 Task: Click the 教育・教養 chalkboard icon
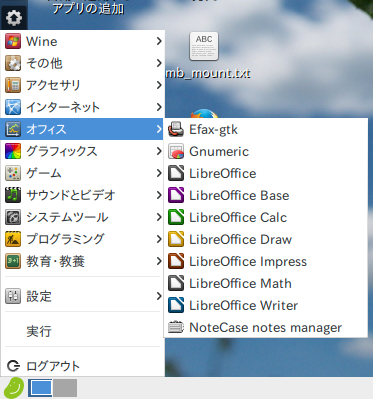(x=13, y=261)
